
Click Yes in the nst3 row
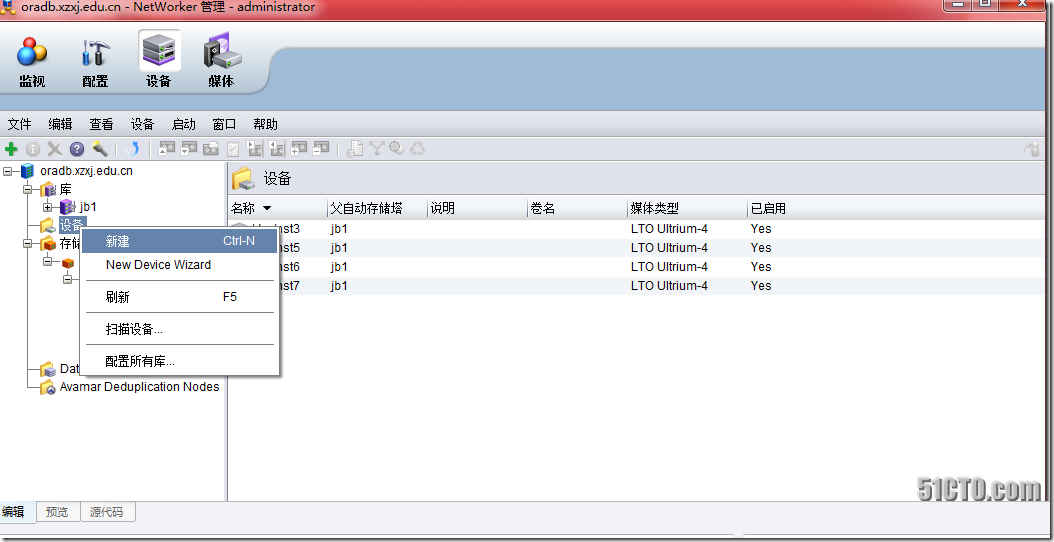coord(761,229)
